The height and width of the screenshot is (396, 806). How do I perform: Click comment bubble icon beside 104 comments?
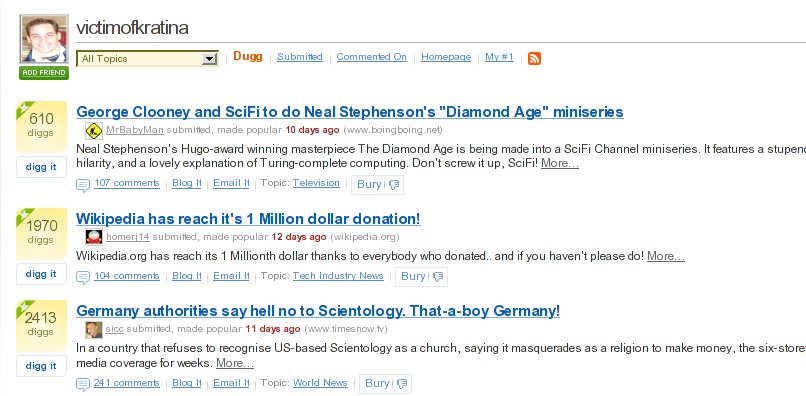click(83, 278)
